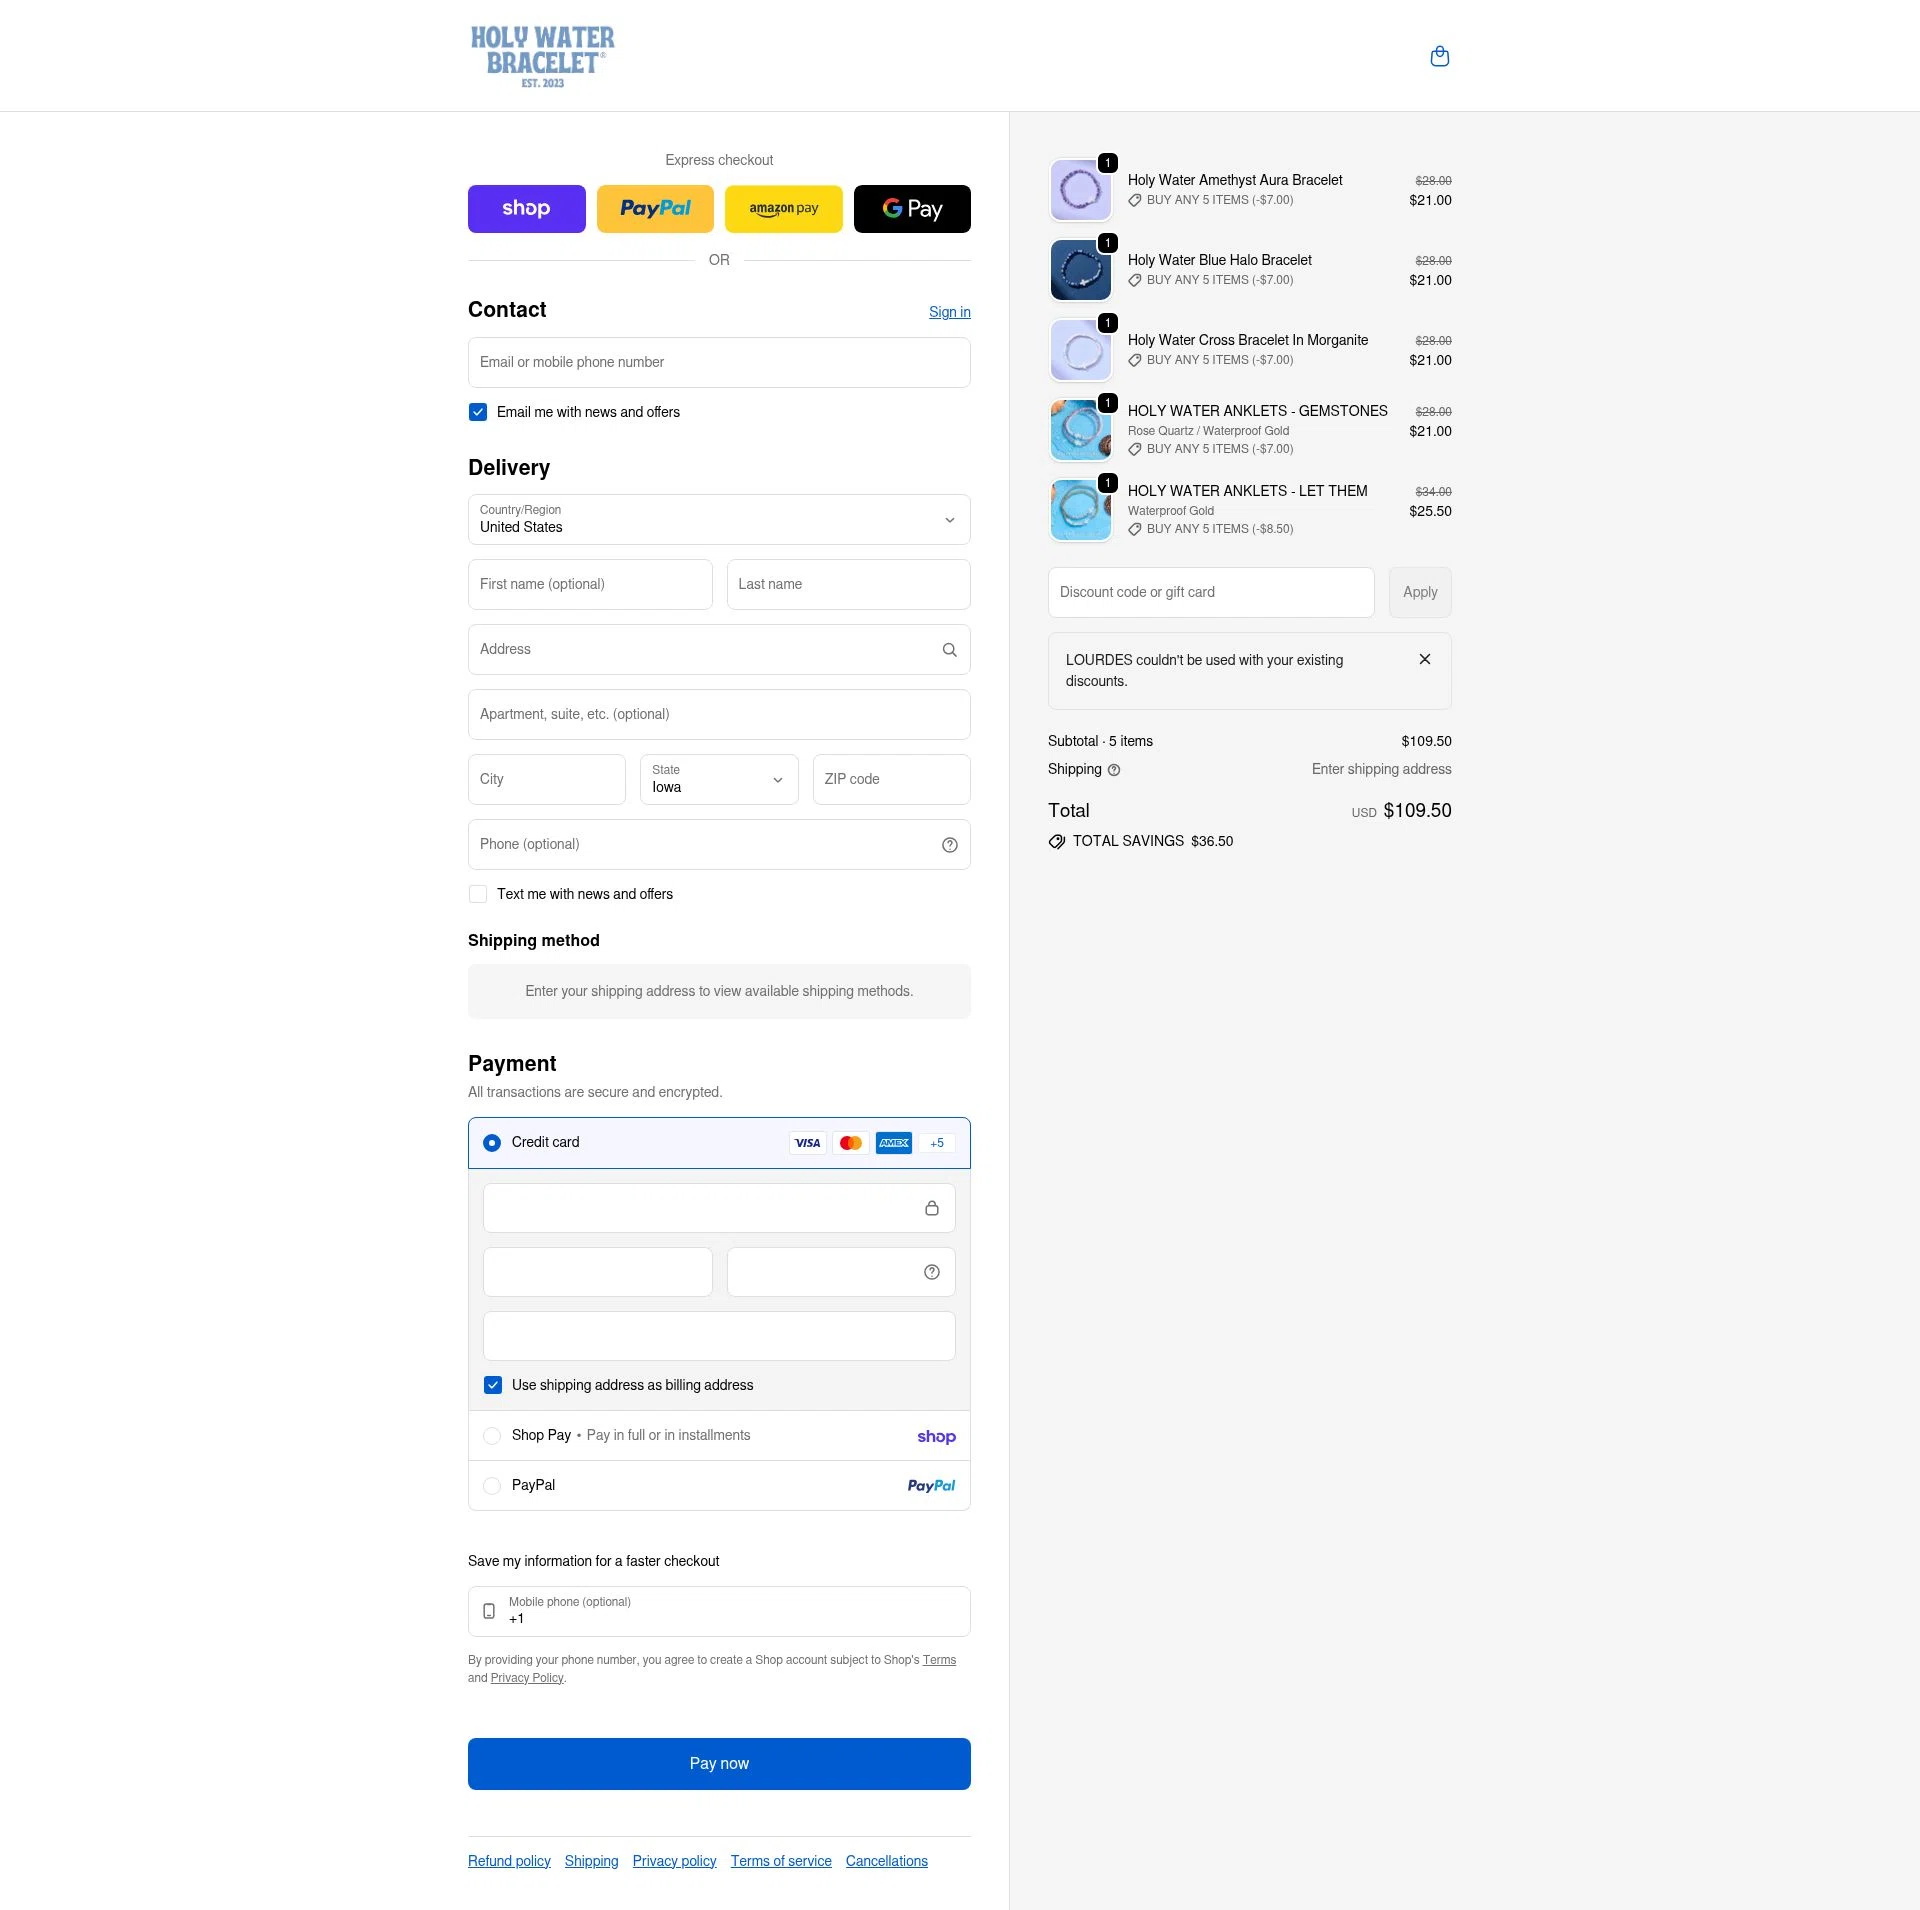The image size is (1920, 1910).
Task: Enable Text me with news and offers
Action: 478,893
